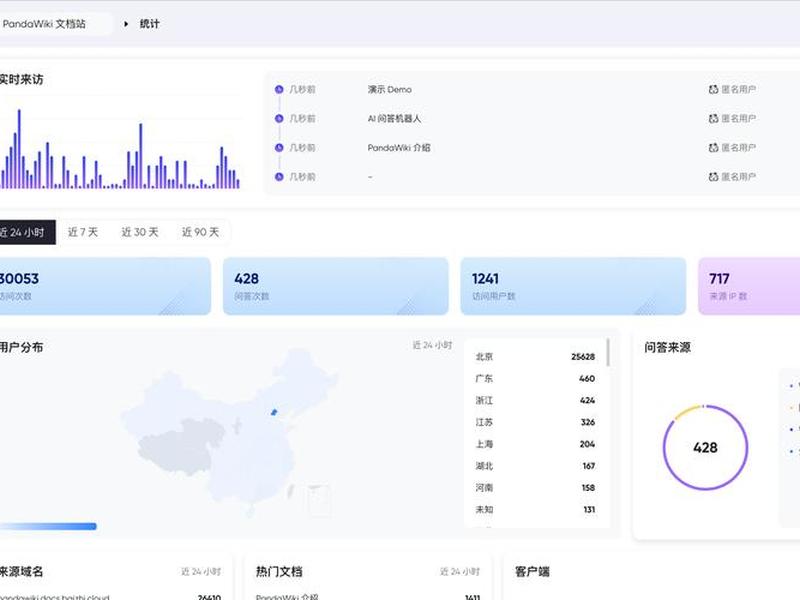Click the breadcrumb arrow before 统计
Screen dimensions: 800x600
pyautogui.click(x=126, y=24)
